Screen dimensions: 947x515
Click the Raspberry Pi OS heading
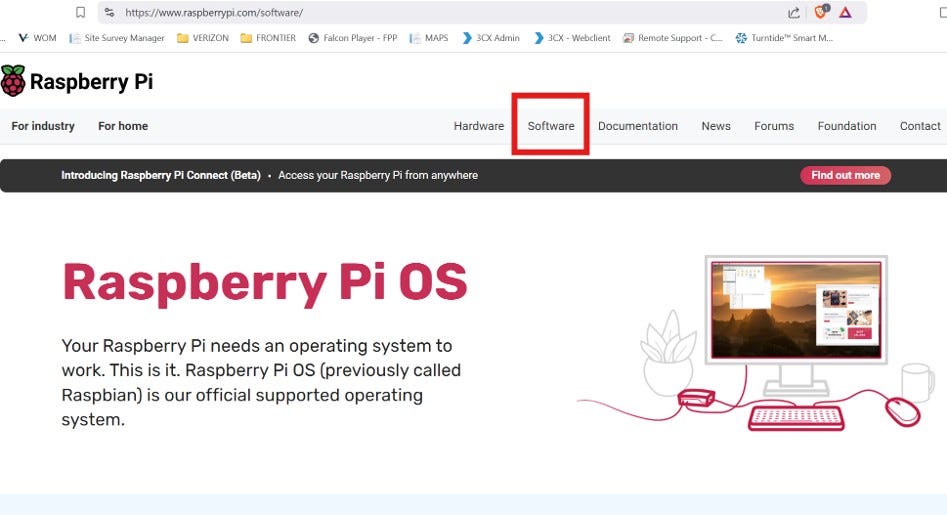pyautogui.click(x=265, y=283)
